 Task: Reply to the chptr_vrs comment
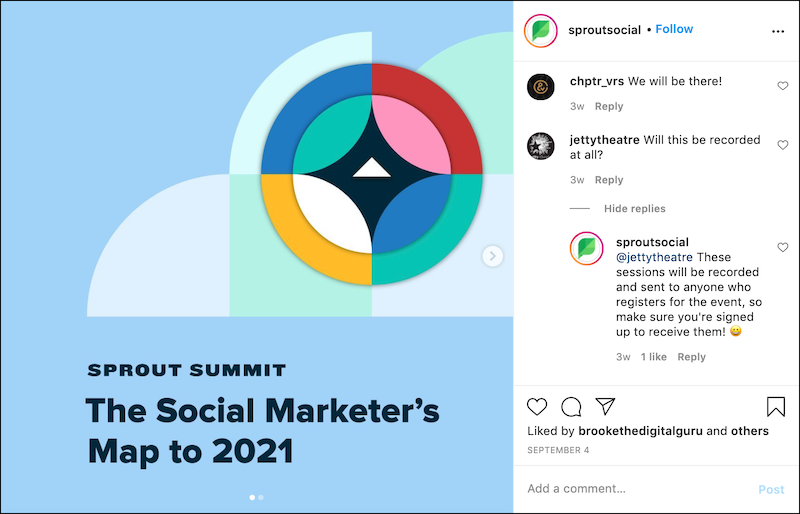tap(609, 107)
